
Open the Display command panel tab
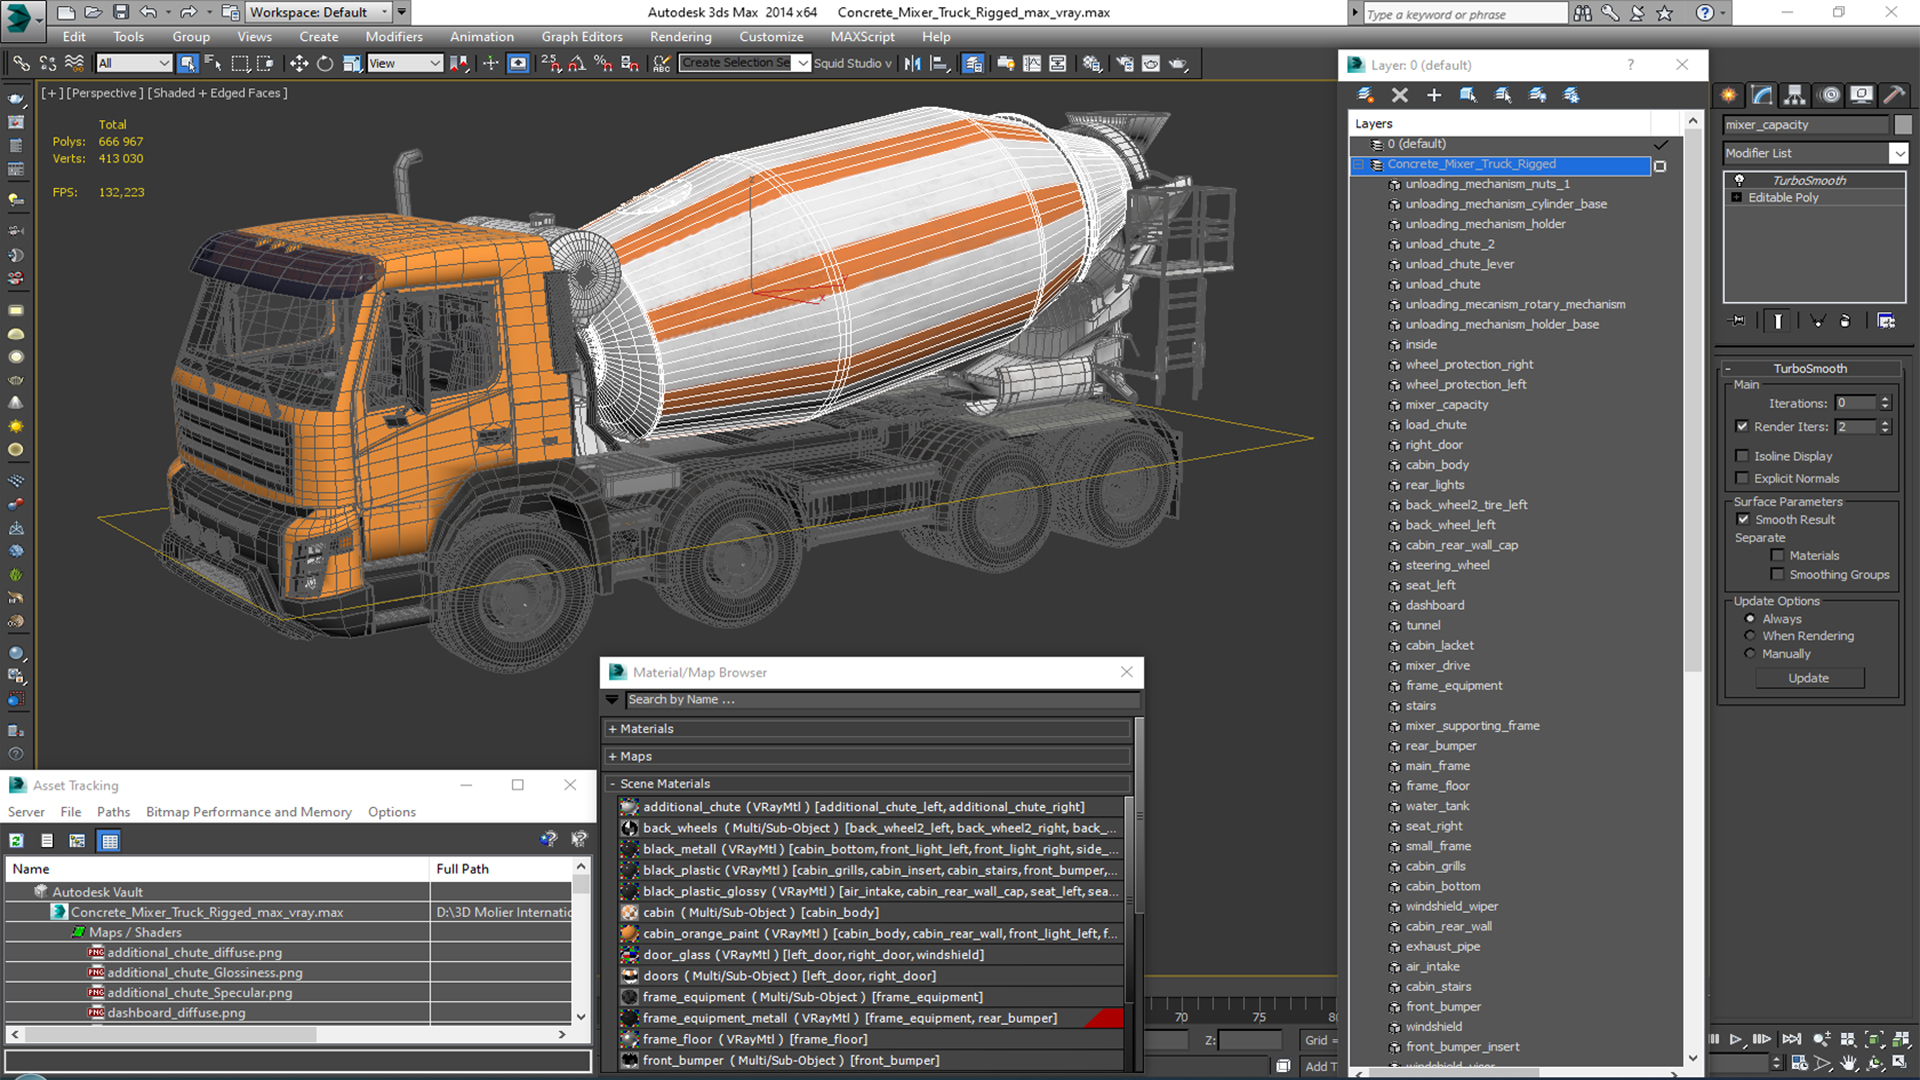pos(1861,95)
